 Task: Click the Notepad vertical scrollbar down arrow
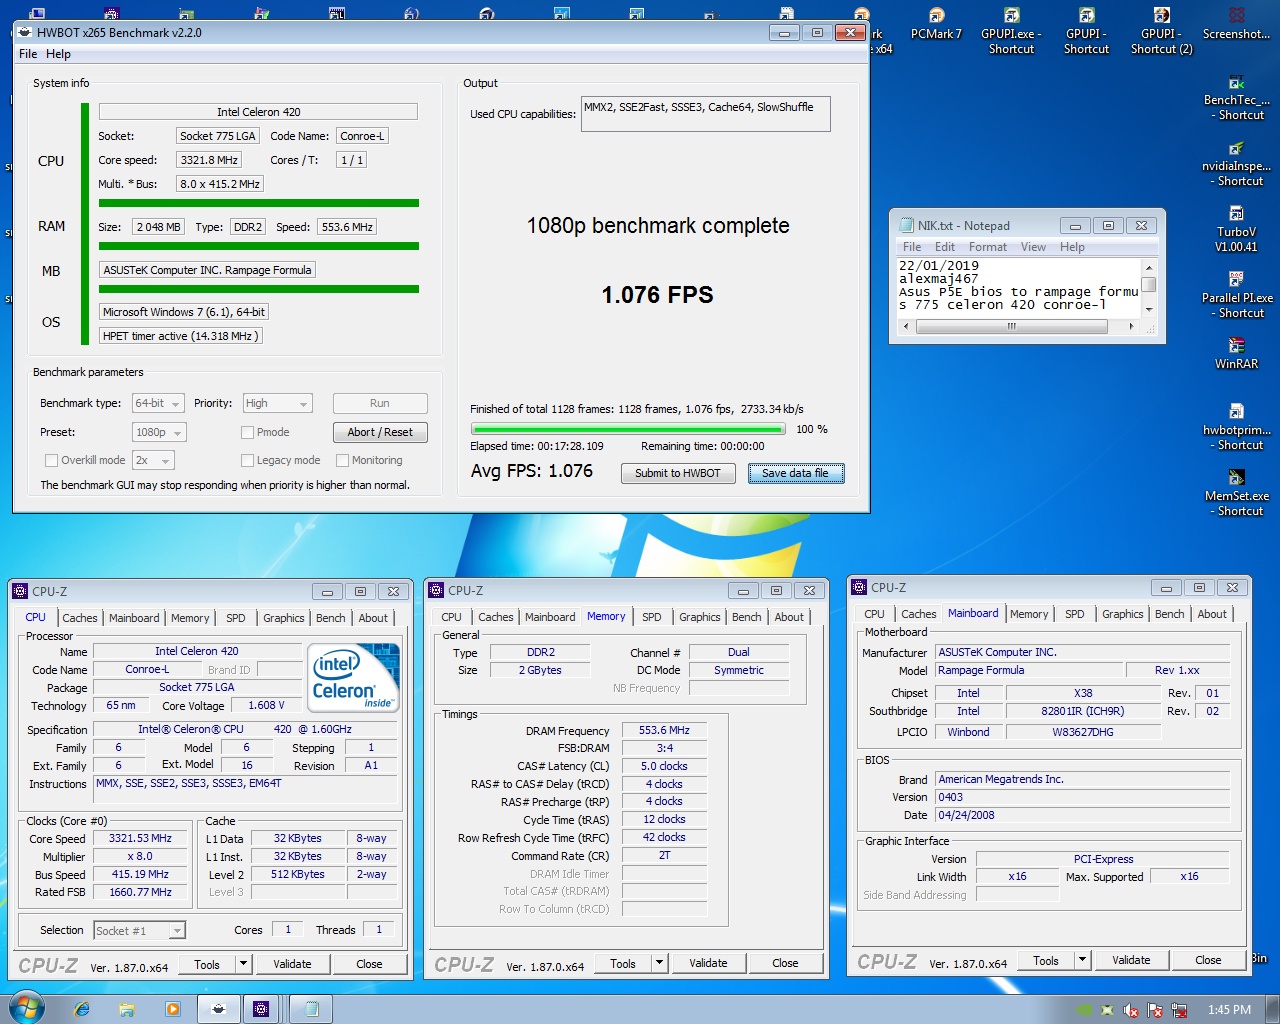pos(1149,309)
